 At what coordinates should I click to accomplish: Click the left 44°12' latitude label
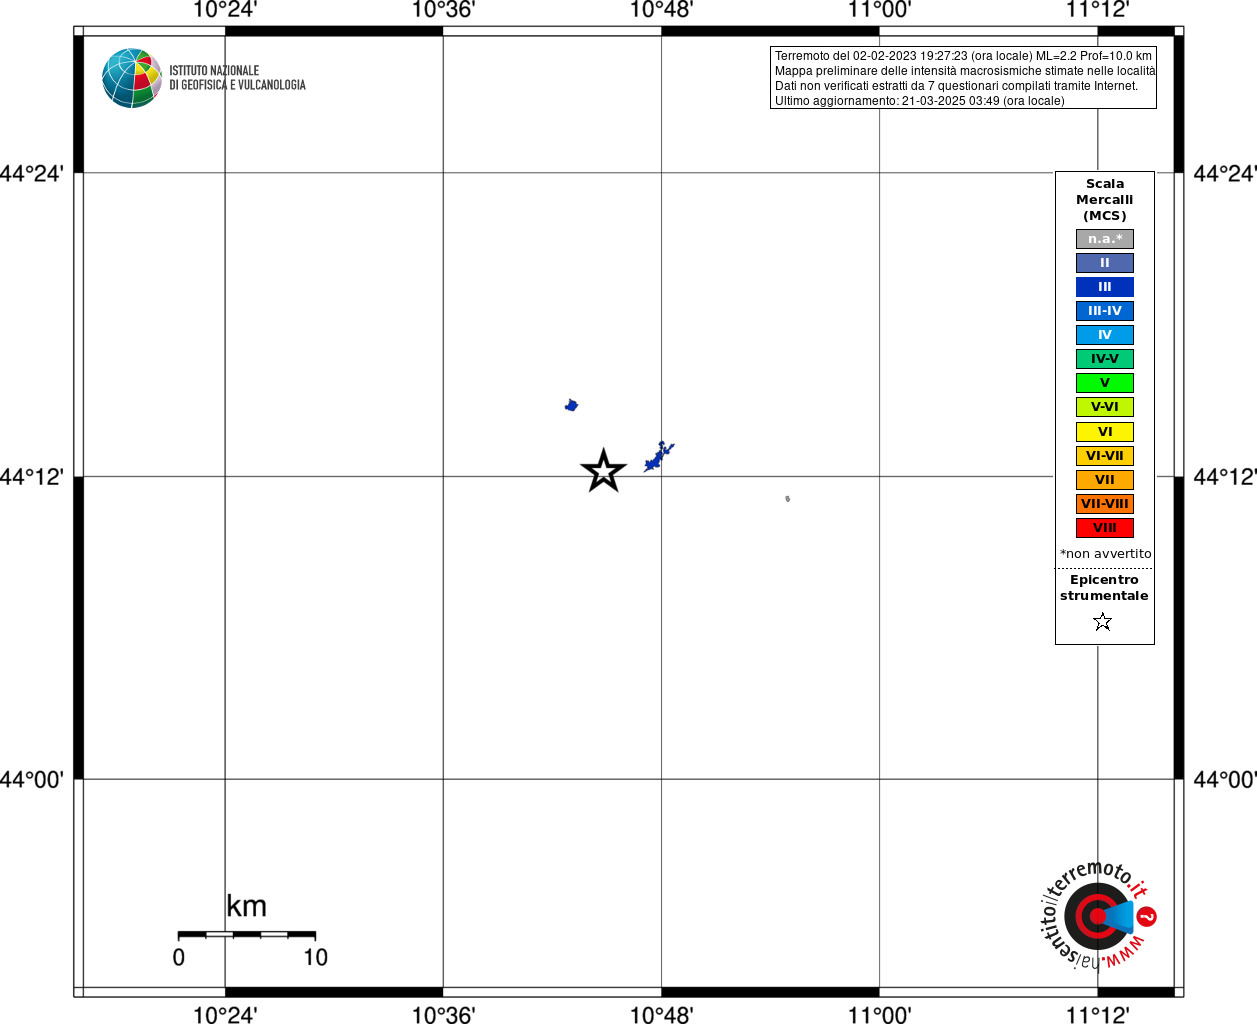tap(32, 477)
